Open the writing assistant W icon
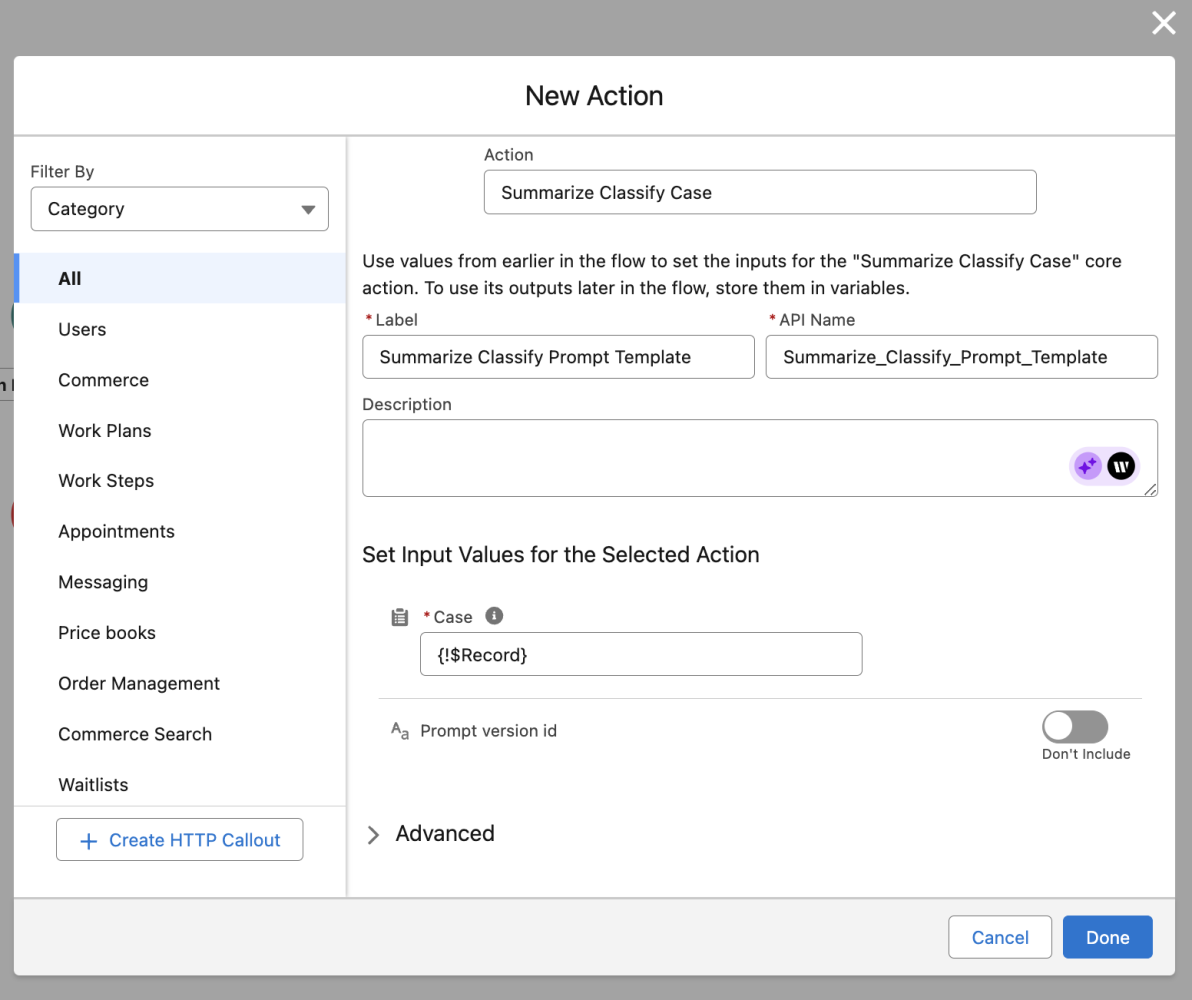 tap(1121, 465)
